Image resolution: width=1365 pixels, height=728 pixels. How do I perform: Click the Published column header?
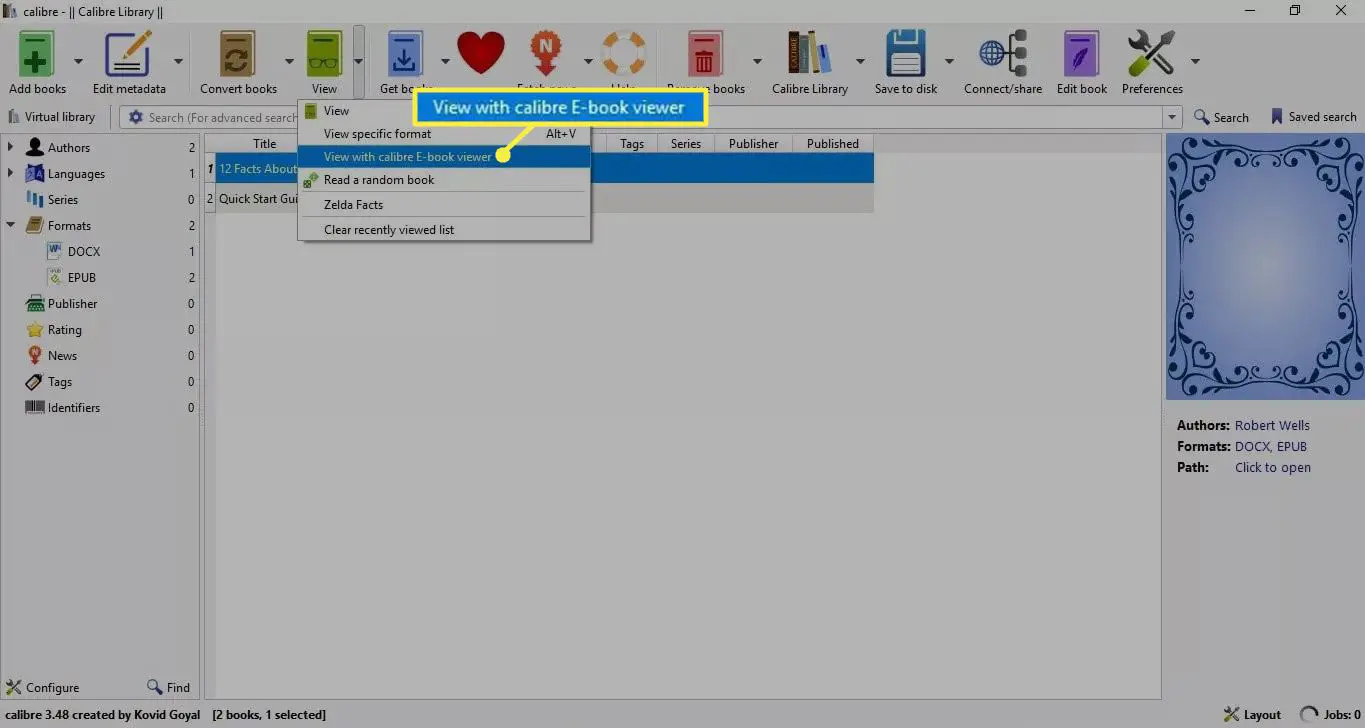point(833,143)
